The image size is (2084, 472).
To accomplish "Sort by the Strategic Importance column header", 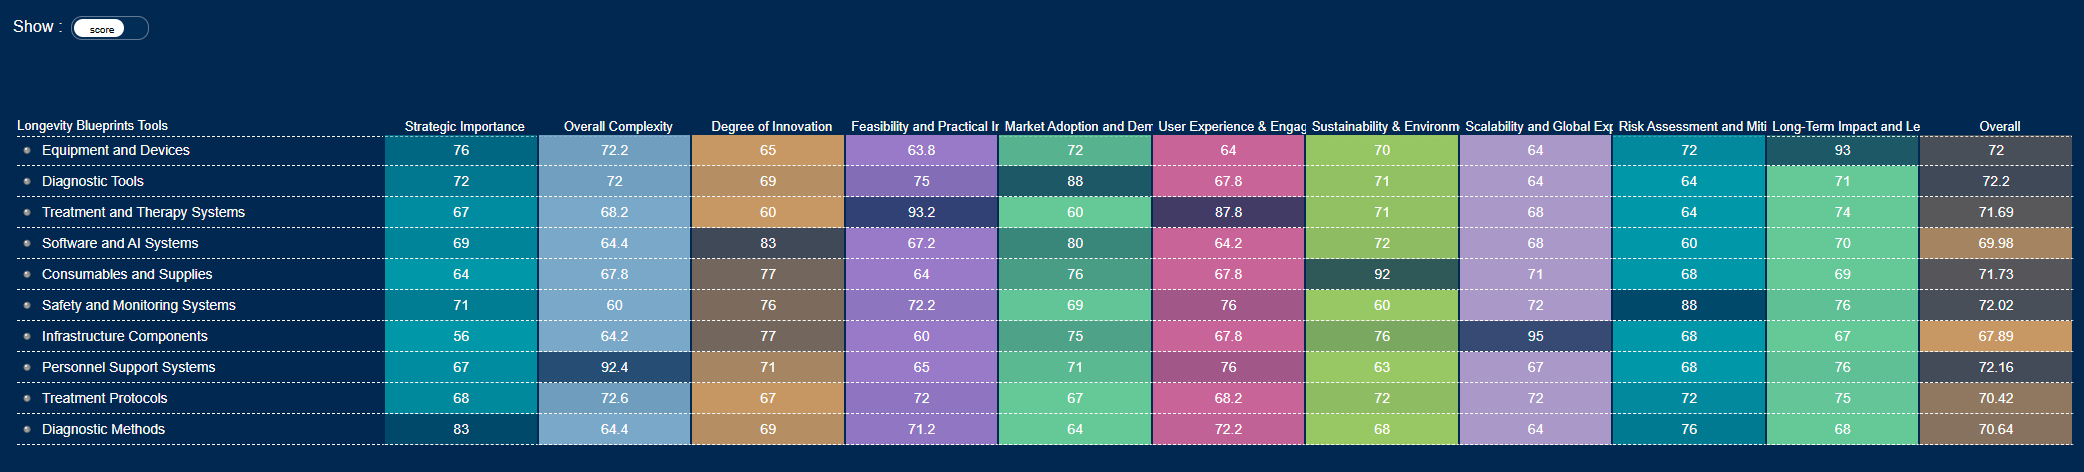I will coord(464,126).
